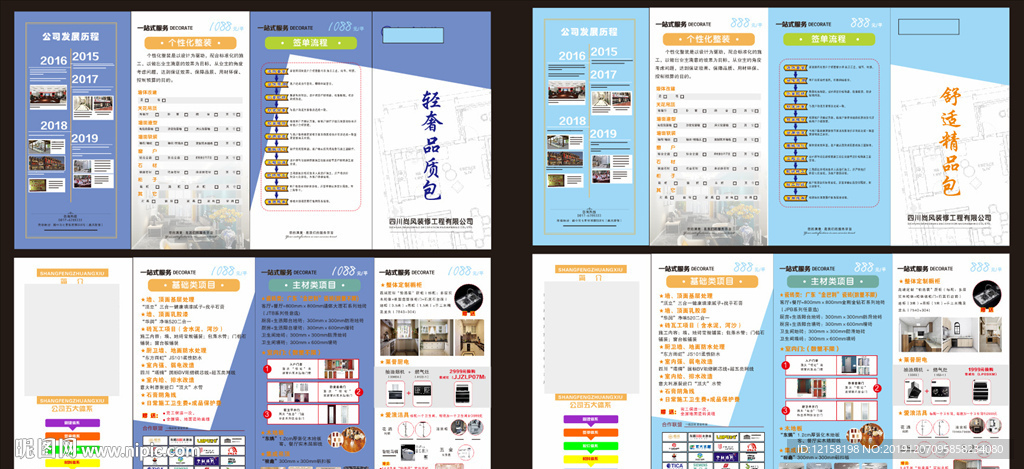The height and width of the screenshot is (469, 1024).
Task: Click the empty outlined rectangle on 舒适精品包 cover
Action: (x=927, y=27)
